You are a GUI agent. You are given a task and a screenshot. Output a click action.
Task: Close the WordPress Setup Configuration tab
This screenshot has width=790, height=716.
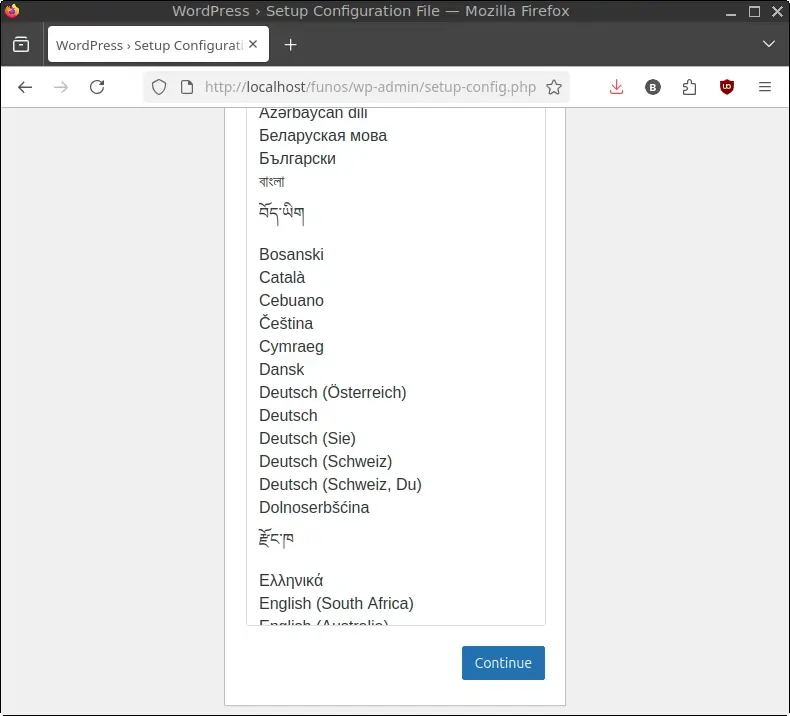253,44
